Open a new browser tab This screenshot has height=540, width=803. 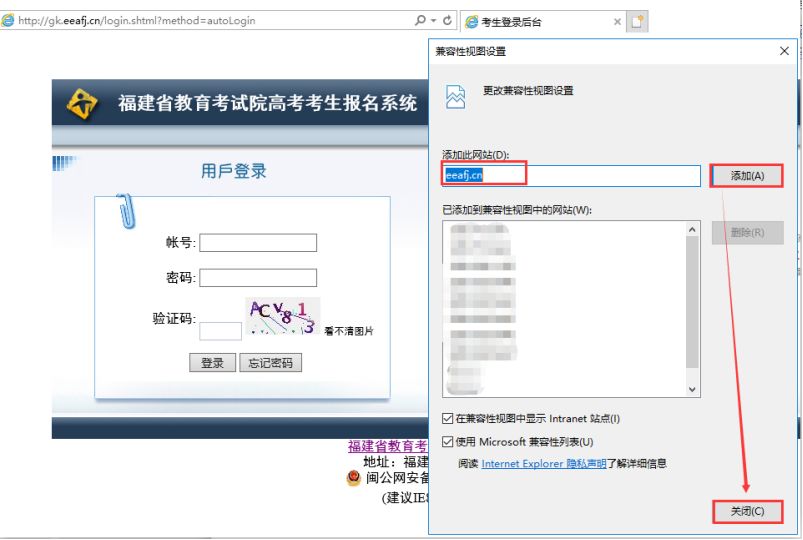pos(637,21)
